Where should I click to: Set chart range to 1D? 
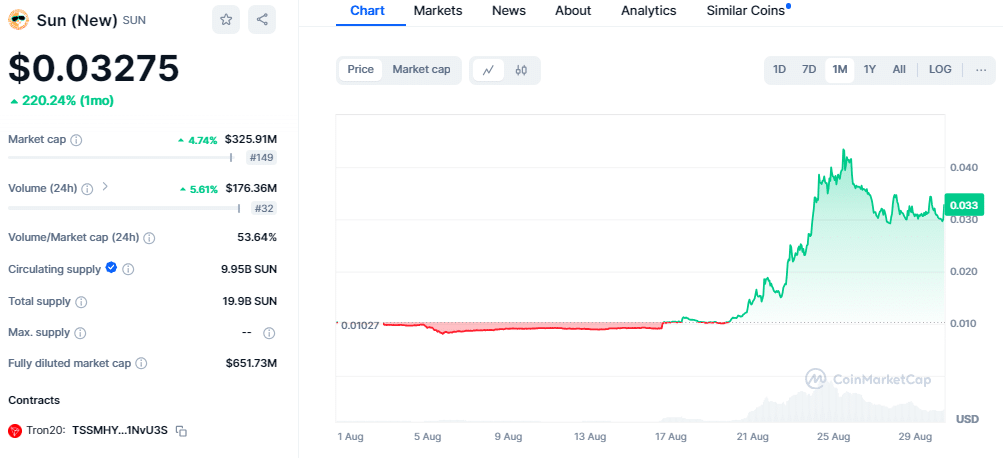pyautogui.click(x=779, y=70)
